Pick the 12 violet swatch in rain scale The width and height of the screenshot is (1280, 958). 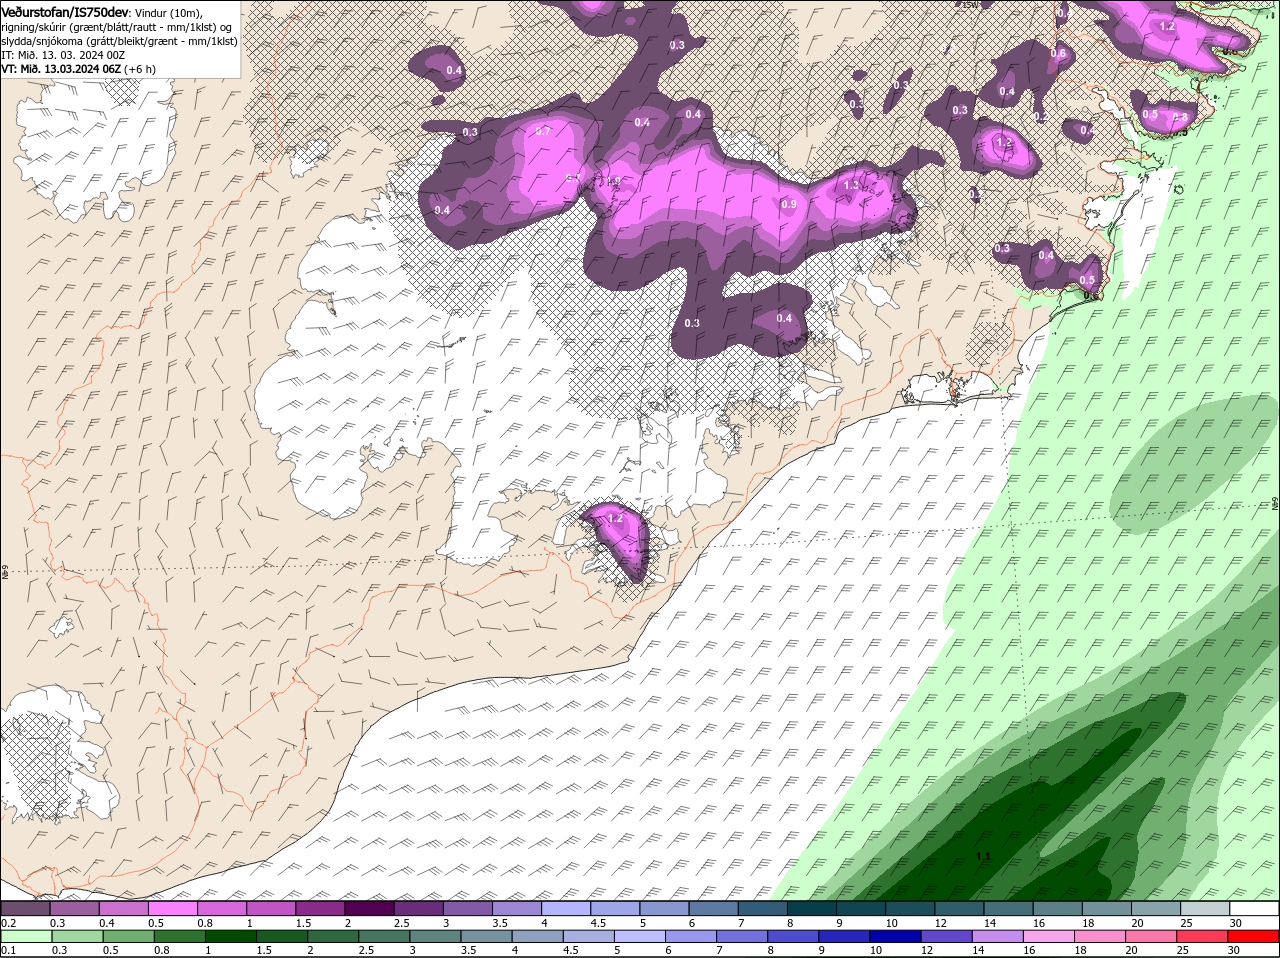click(946, 937)
